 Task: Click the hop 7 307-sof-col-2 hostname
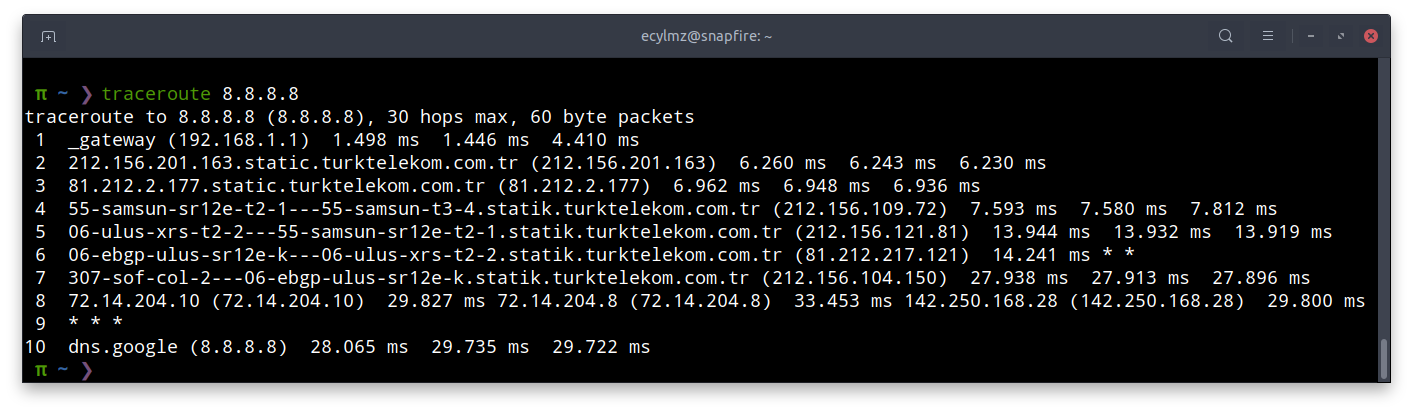click(409, 278)
